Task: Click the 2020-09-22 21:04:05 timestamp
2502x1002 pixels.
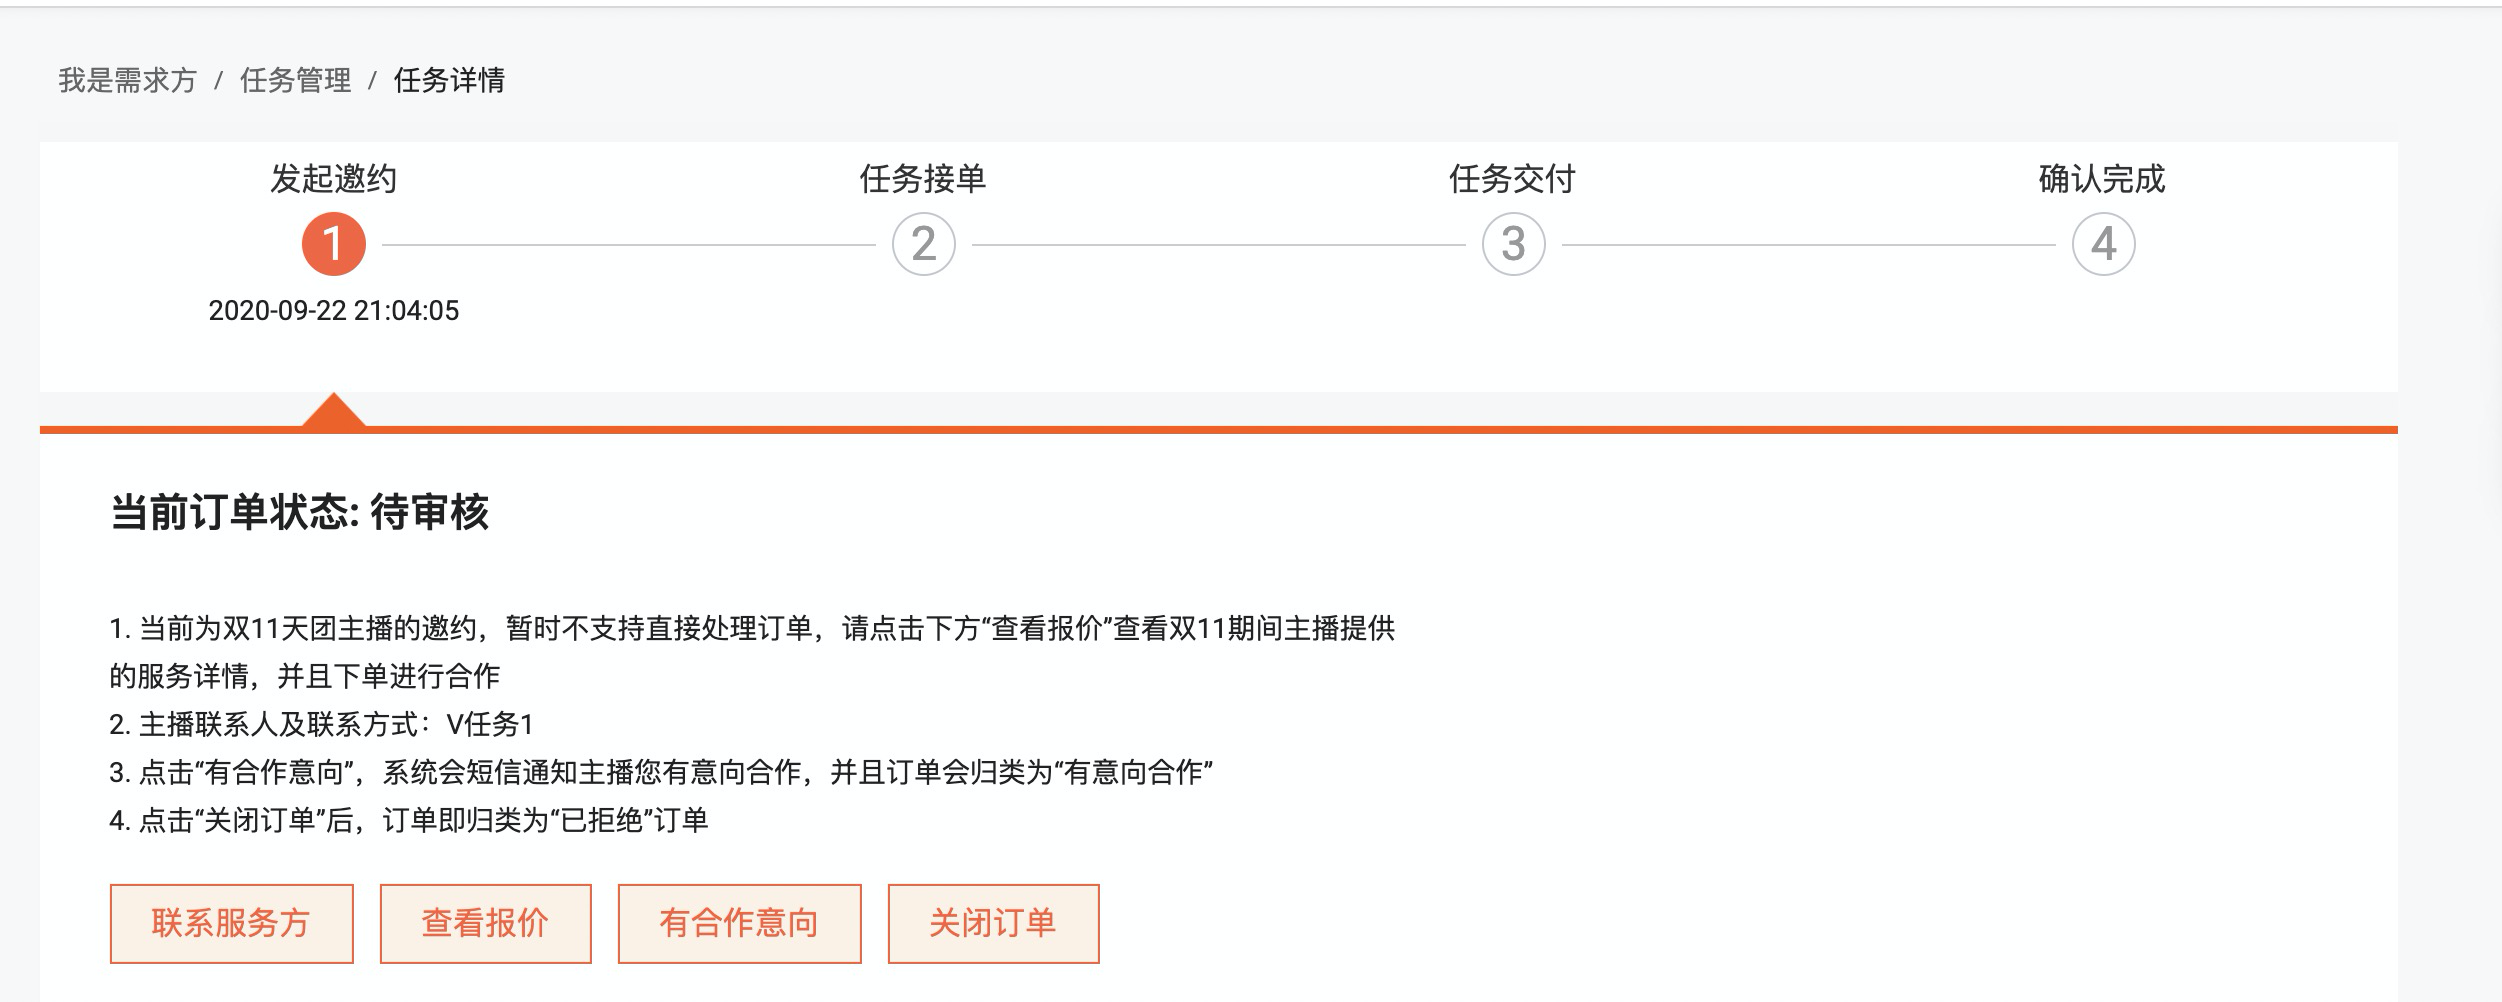Action: (x=334, y=310)
